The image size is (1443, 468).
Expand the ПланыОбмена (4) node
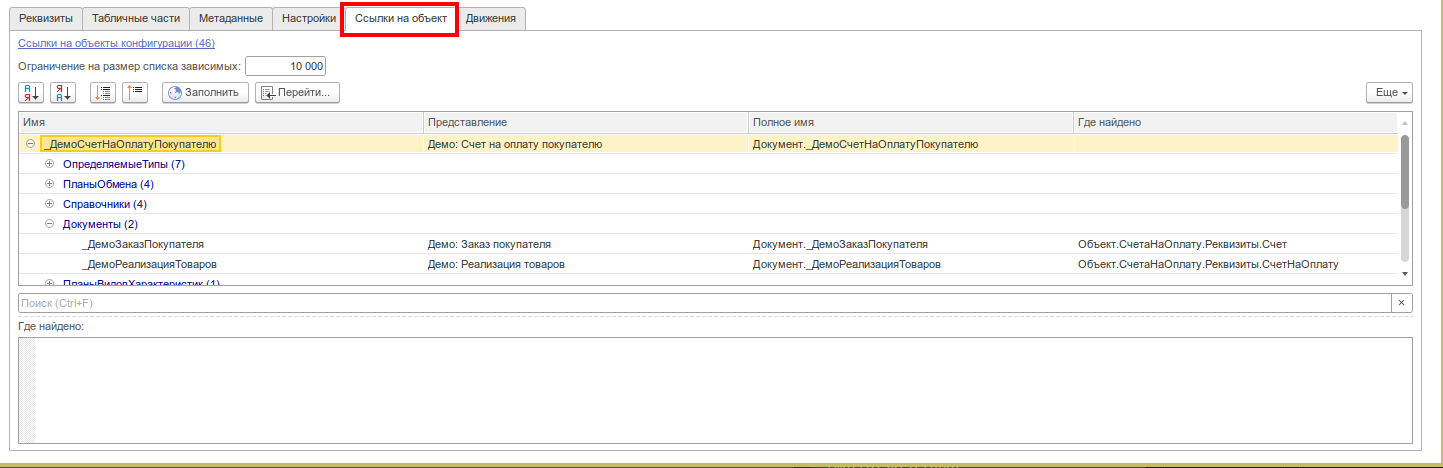click(x=49, y=184)
